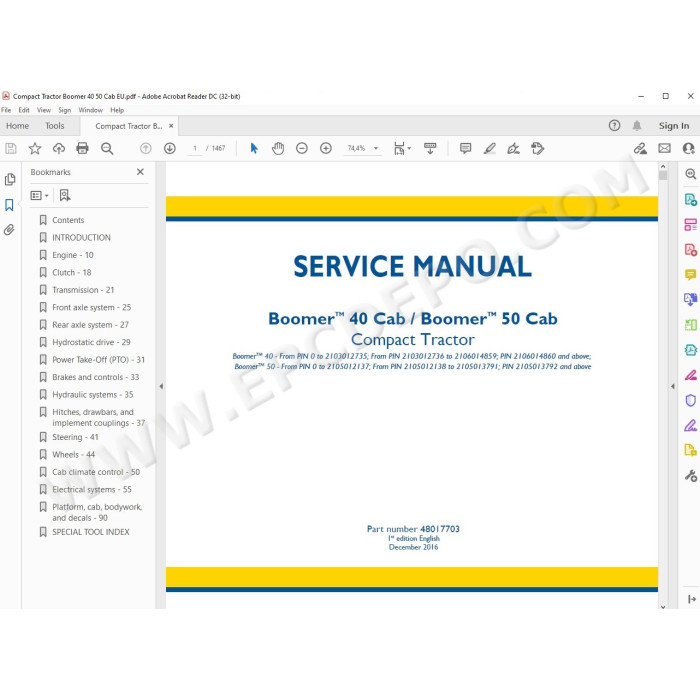
Task: Click the Save file icon
Action: 11,148
